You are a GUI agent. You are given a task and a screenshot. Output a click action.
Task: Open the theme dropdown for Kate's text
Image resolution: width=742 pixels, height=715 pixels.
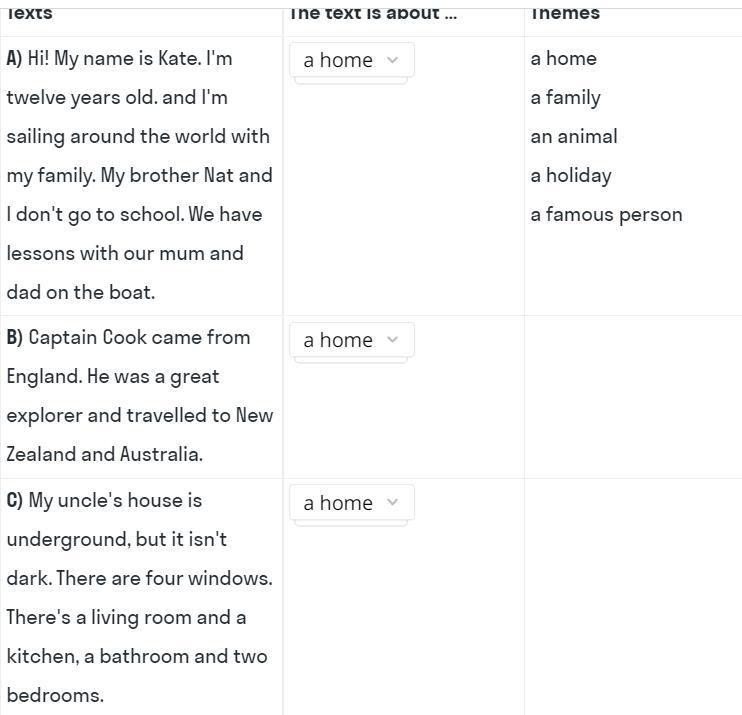click(x=351, y=60)
